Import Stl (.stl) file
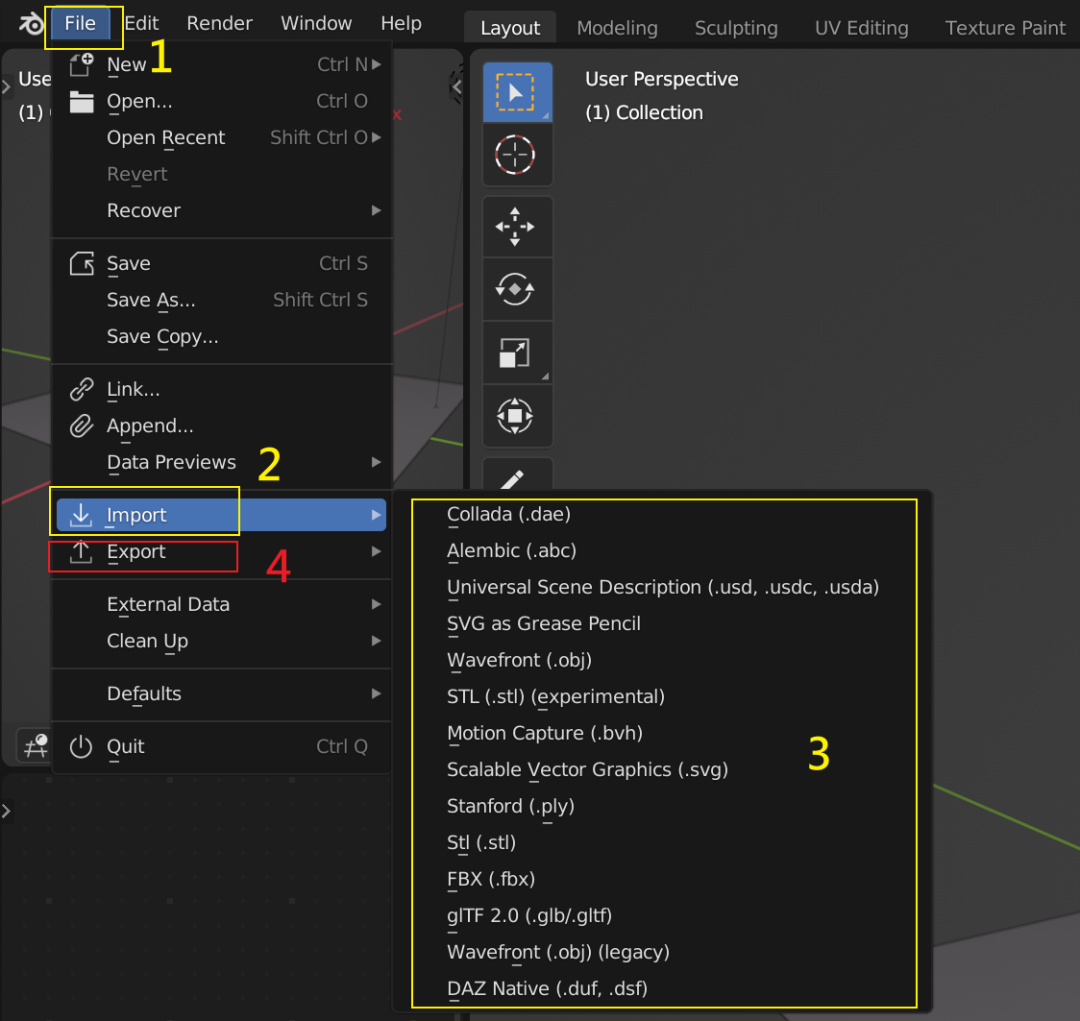 [x=665, y=843]
